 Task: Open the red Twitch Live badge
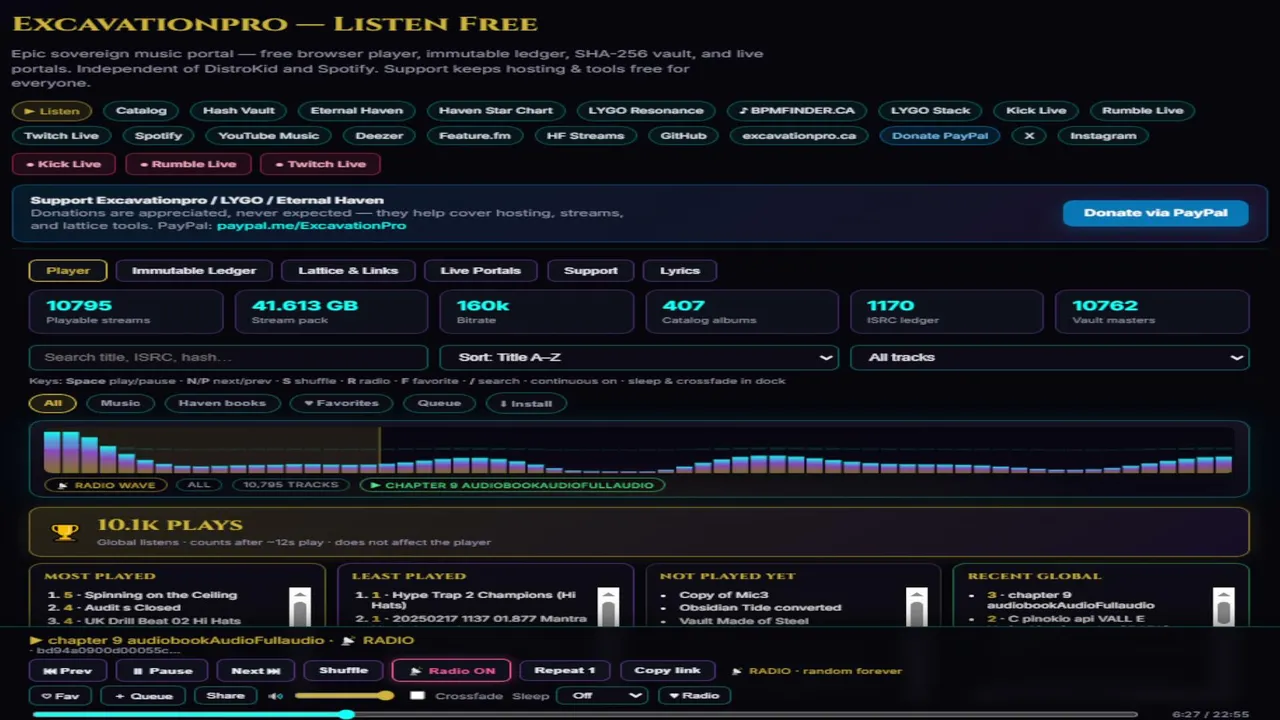click(321, 164)
